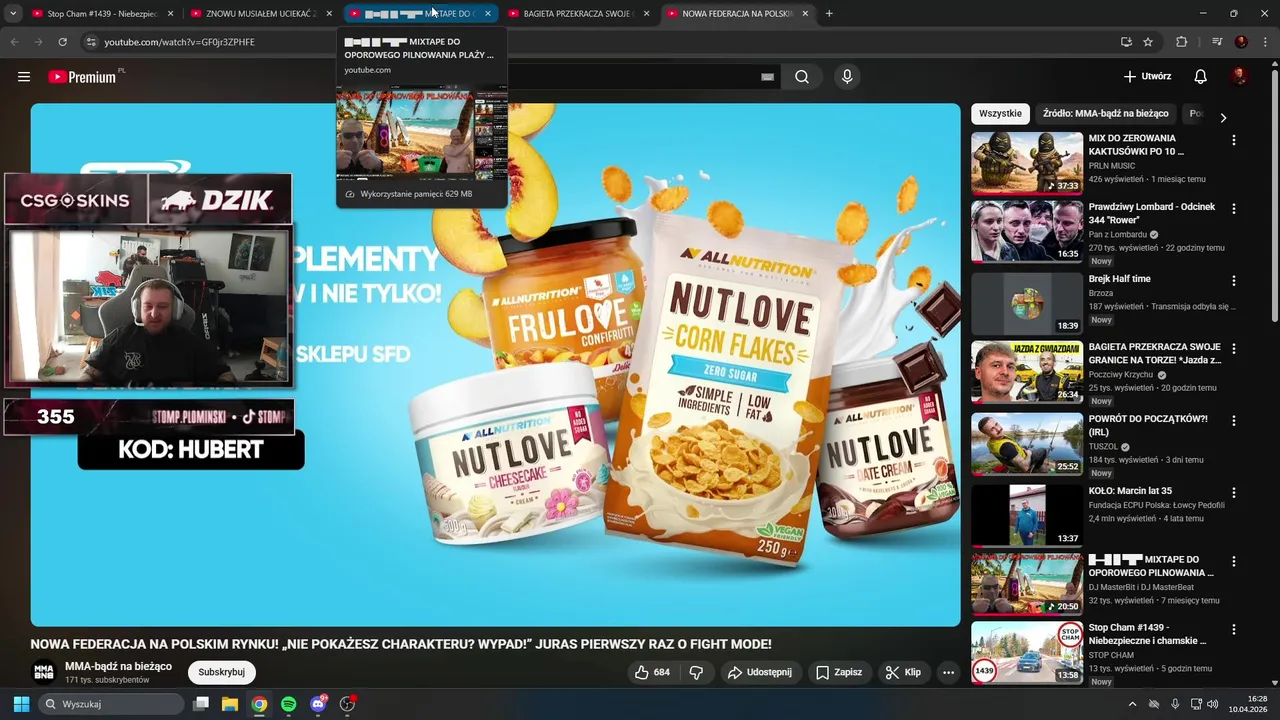Bookmark this page with star icon

[1148, 42]
